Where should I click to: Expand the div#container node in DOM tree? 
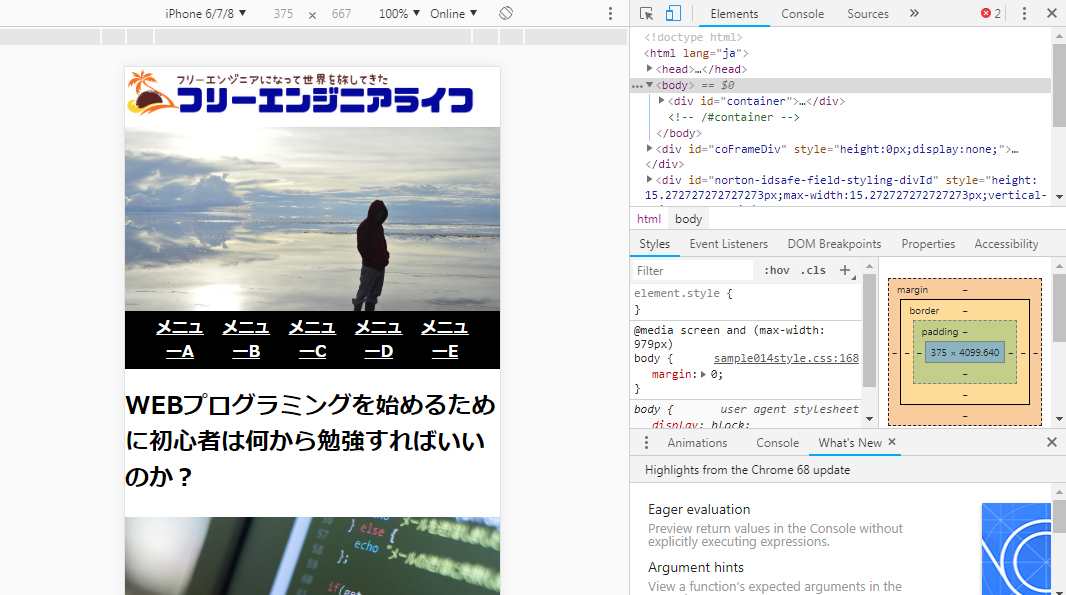pyautogui.click(x=661, y=101)
